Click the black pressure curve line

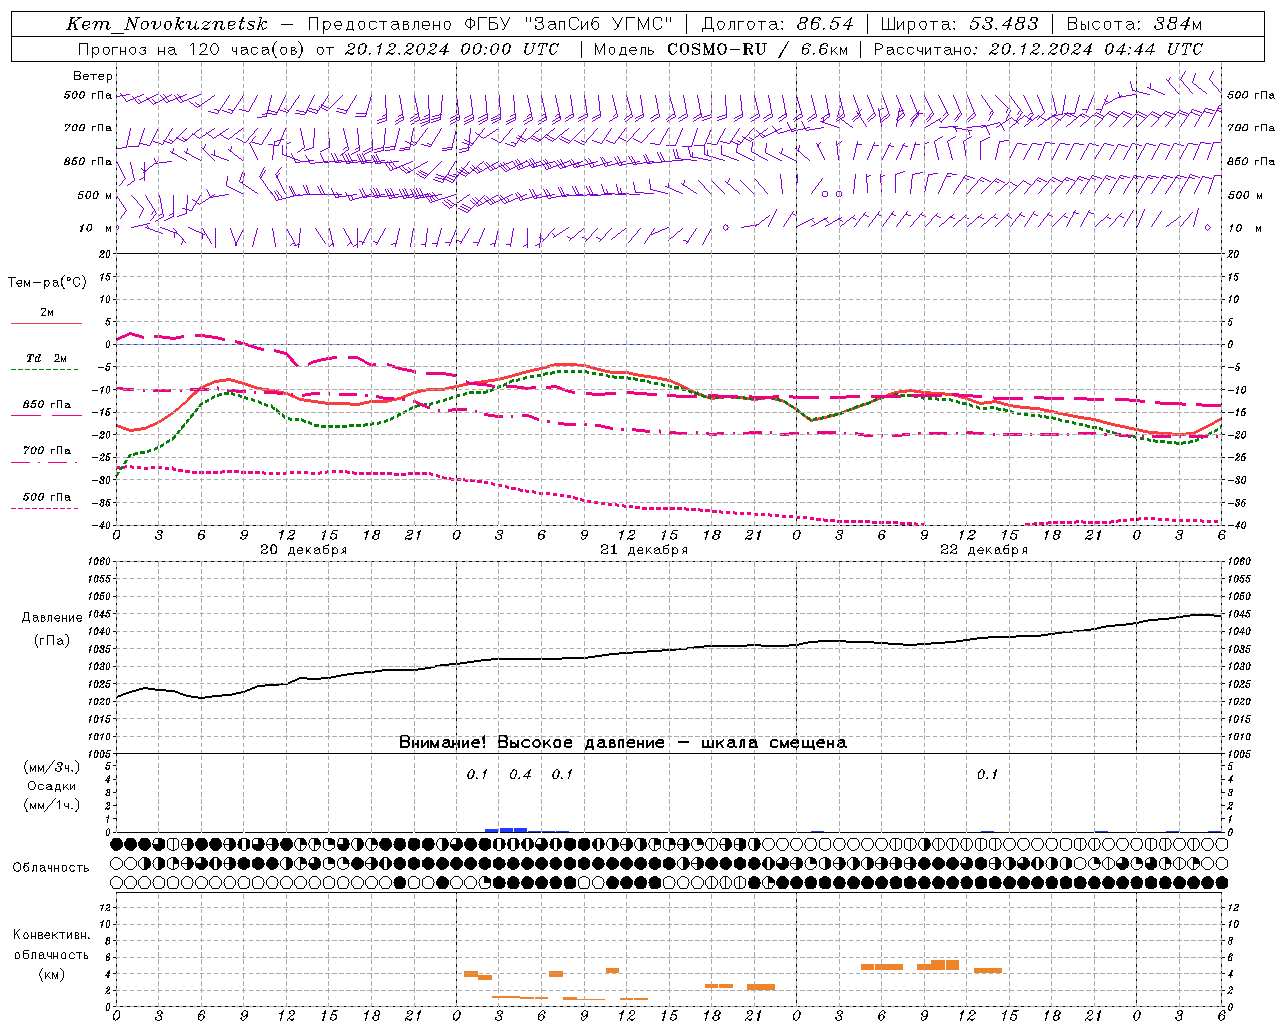(668, 650)
